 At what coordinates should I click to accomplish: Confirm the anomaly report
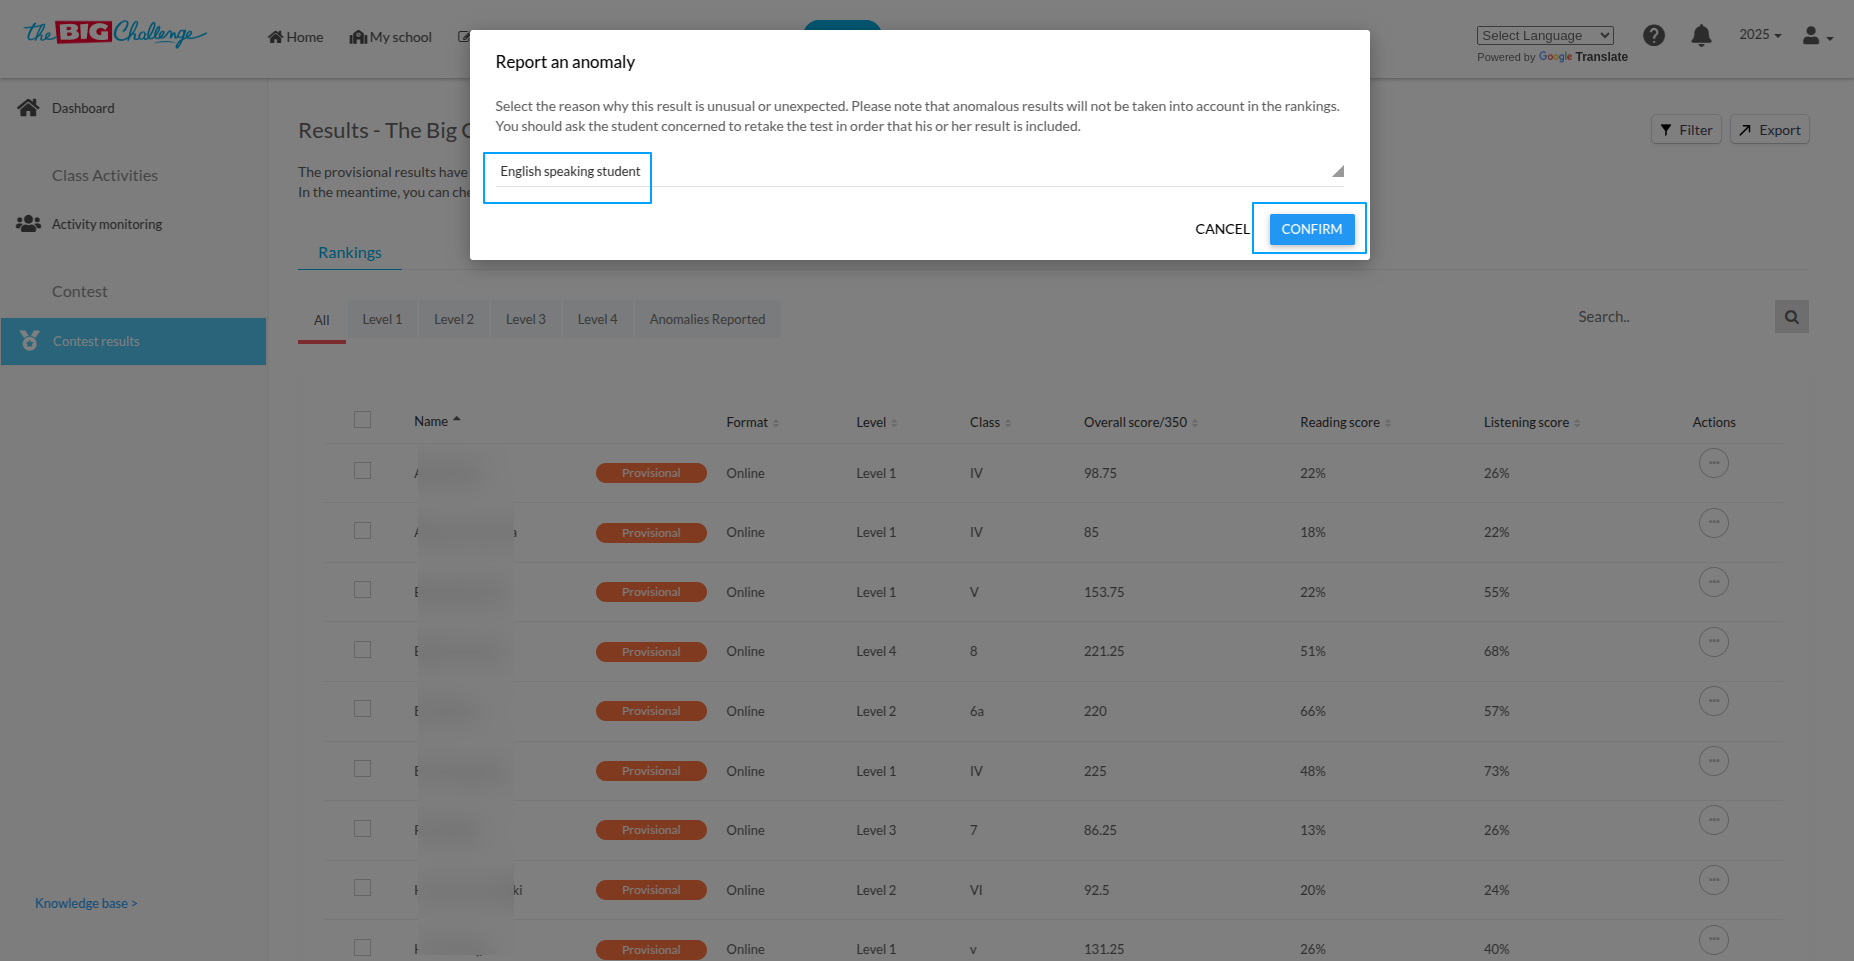pos(1312,229)
